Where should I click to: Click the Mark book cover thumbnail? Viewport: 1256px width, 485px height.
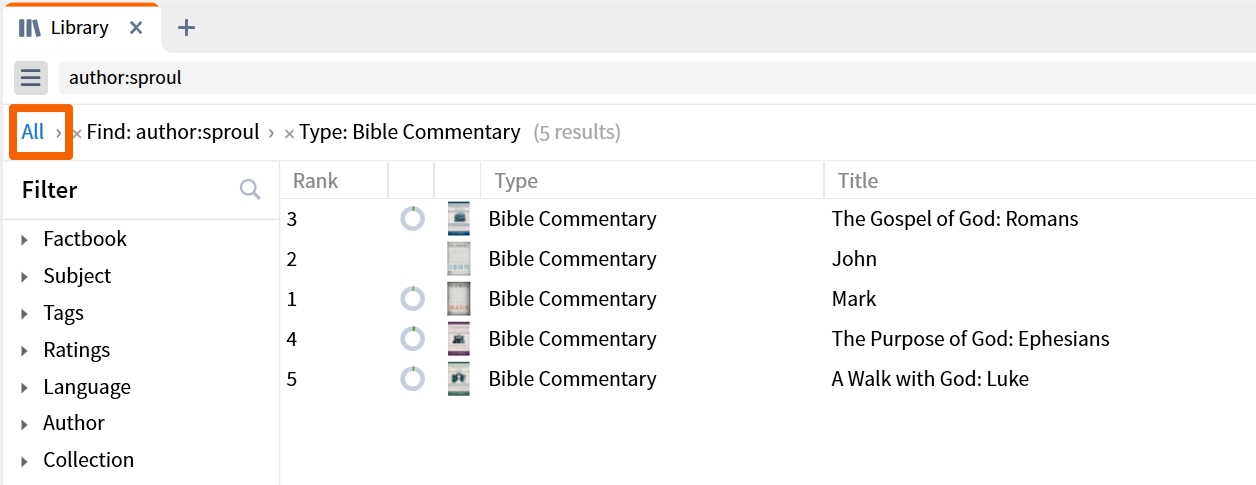click(459, 299)
